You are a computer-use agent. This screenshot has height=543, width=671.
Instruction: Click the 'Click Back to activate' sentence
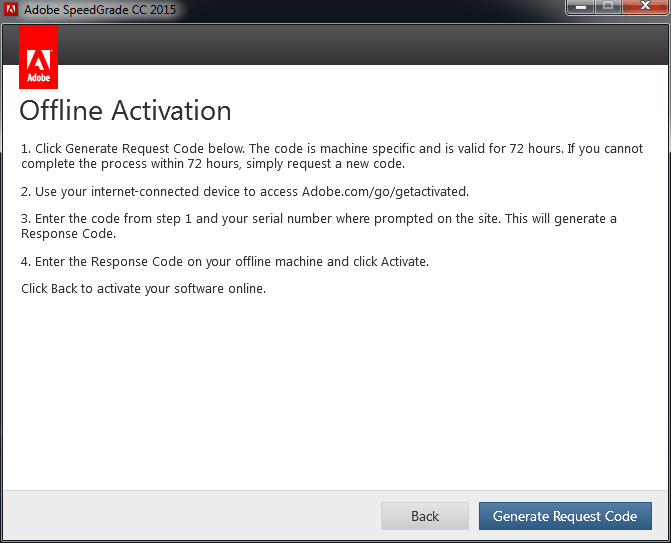coord(143,289)
